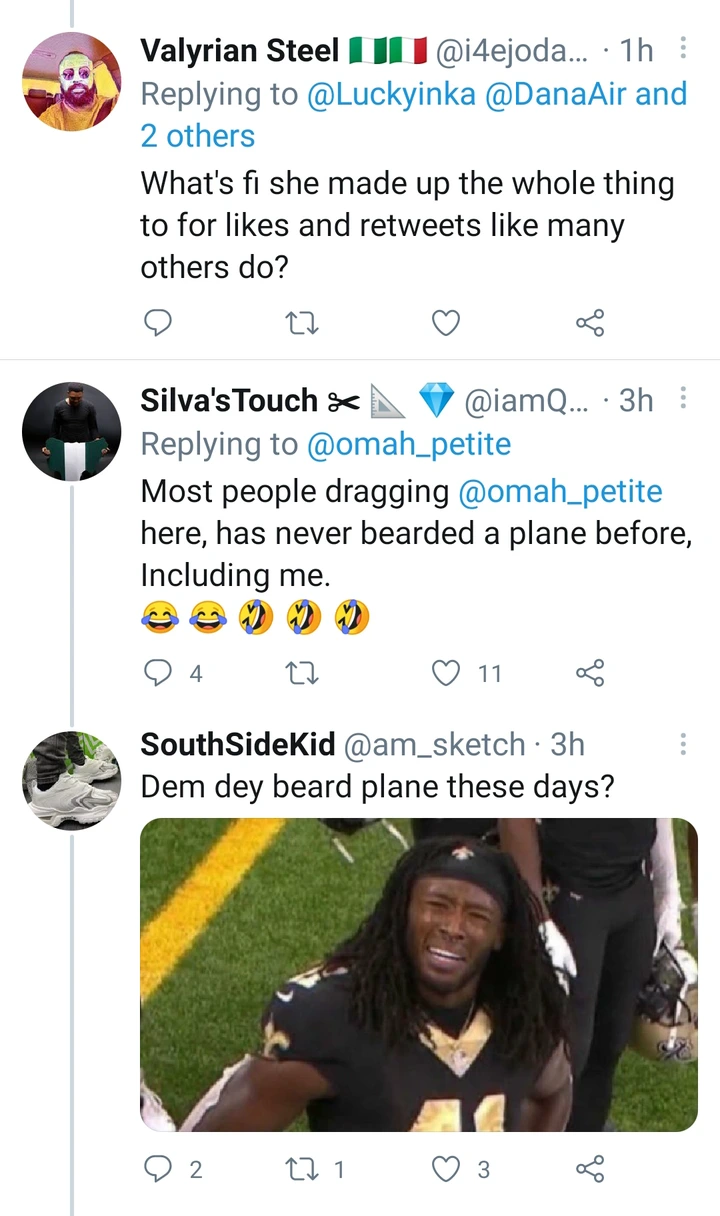720x1216 pixels.
Task: Reply to Valyrian Steel's tweet
Action: pos(157,323)
